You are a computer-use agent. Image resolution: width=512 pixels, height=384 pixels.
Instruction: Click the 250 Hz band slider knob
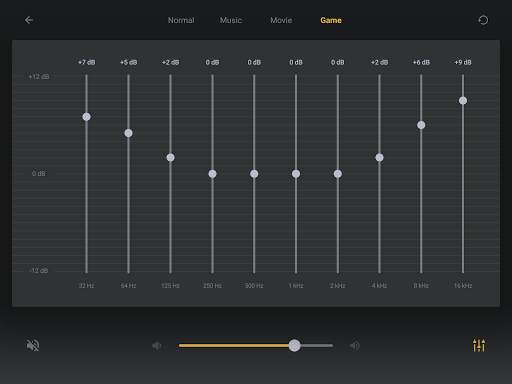tap(212, 174)
